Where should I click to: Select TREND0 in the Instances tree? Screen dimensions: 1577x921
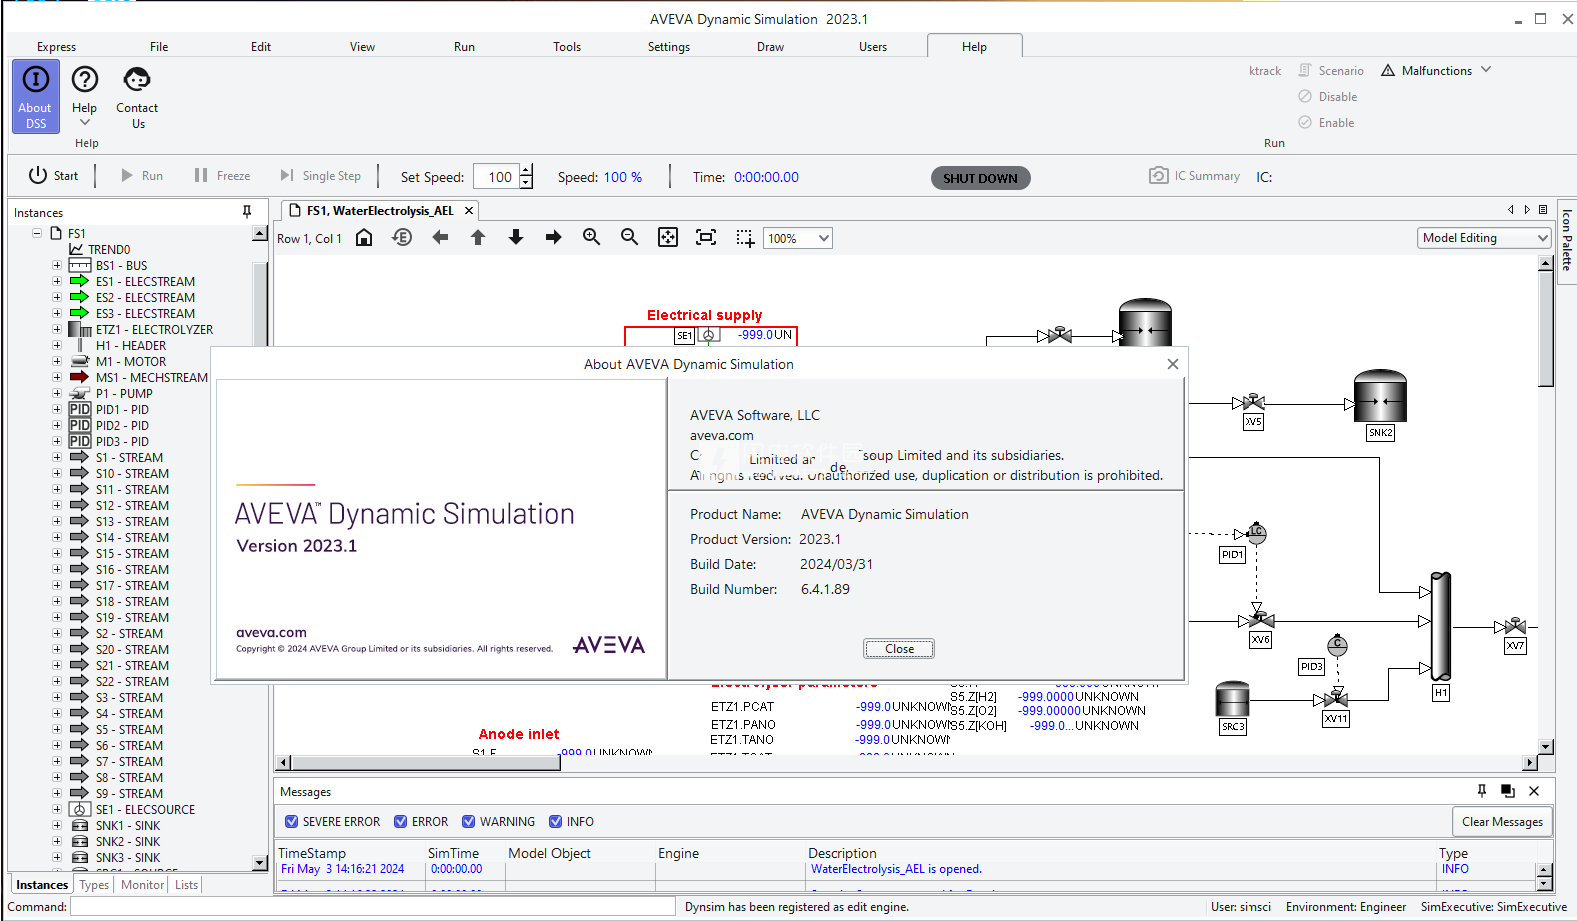109,249
